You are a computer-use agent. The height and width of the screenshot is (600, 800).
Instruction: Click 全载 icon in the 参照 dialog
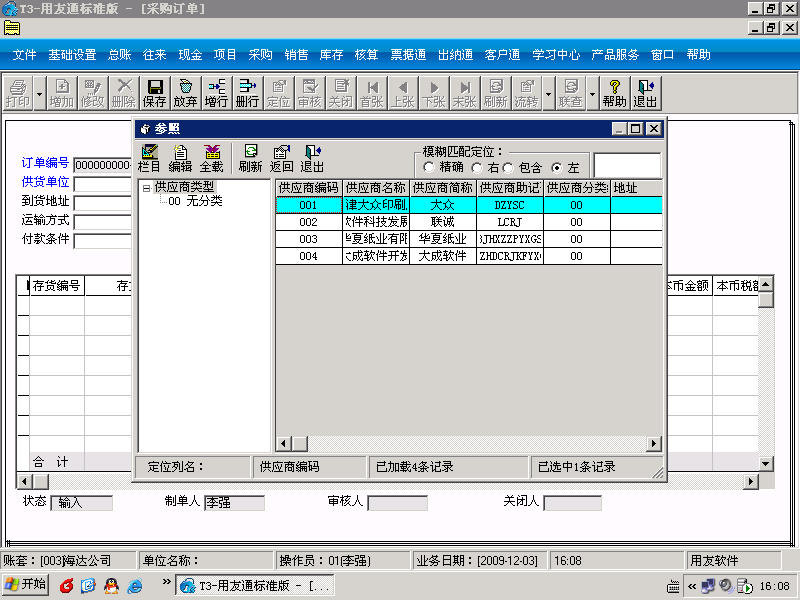coord(212,158)
